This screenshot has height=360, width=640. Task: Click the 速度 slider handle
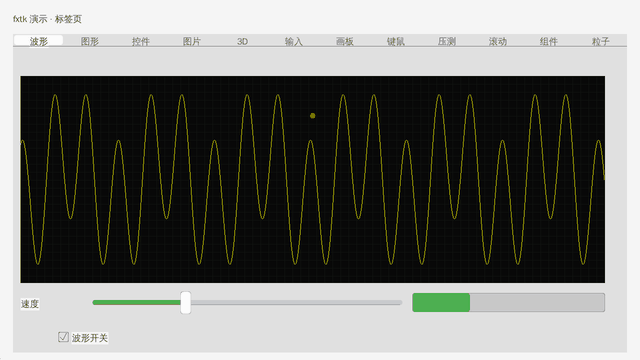186,302
